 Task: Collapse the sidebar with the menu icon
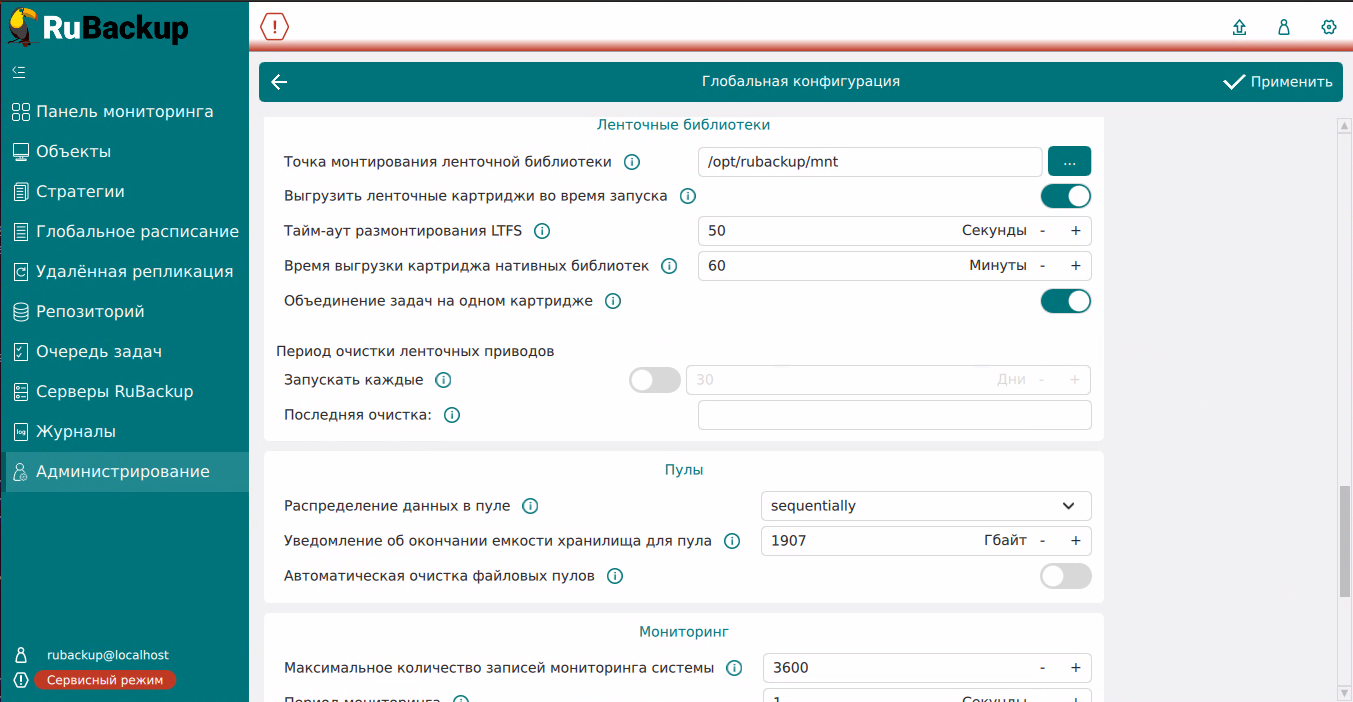coord(19,72)
